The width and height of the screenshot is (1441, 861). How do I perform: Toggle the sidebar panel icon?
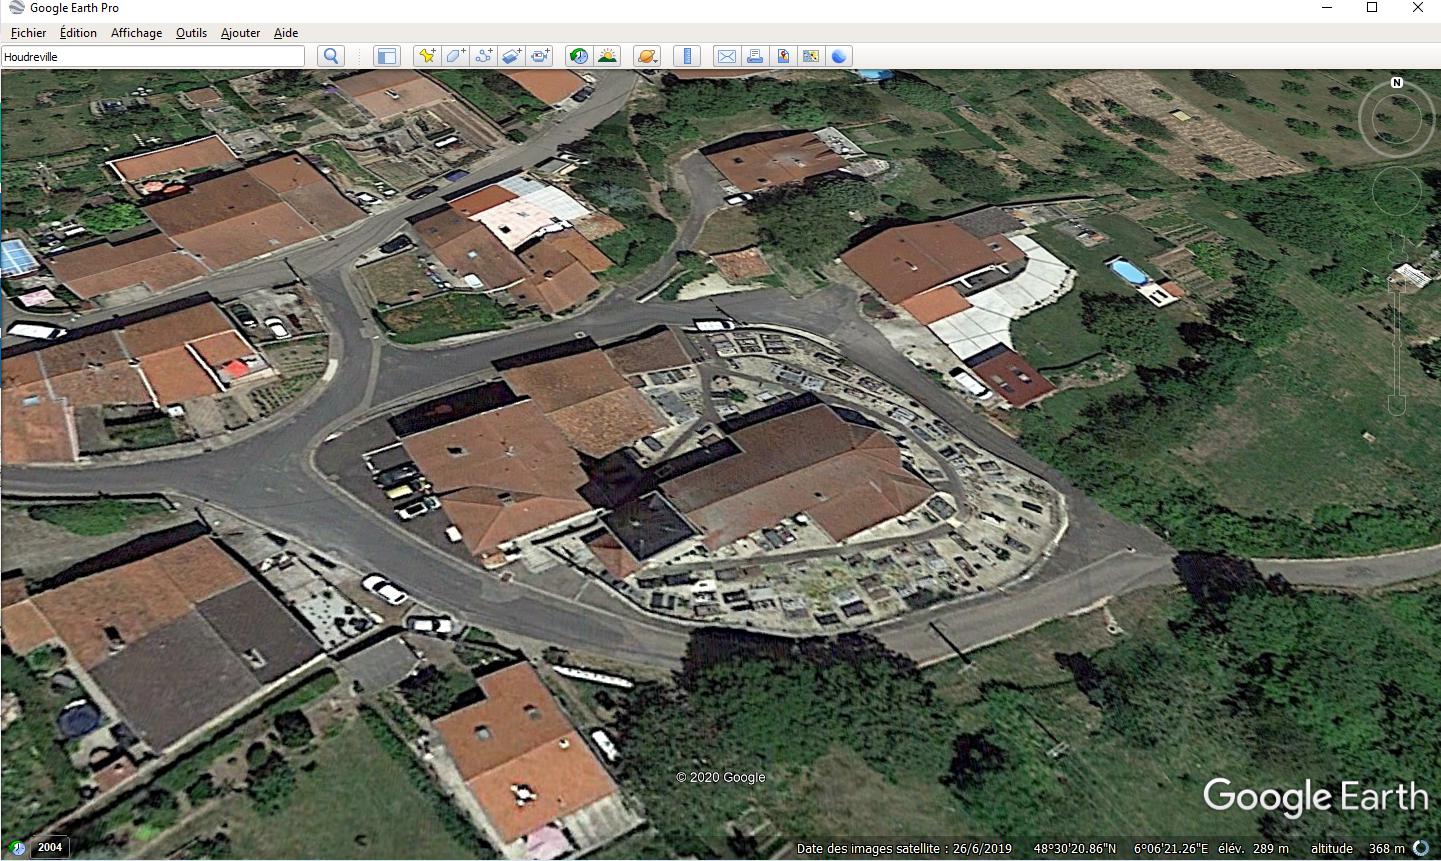(387, 56)
